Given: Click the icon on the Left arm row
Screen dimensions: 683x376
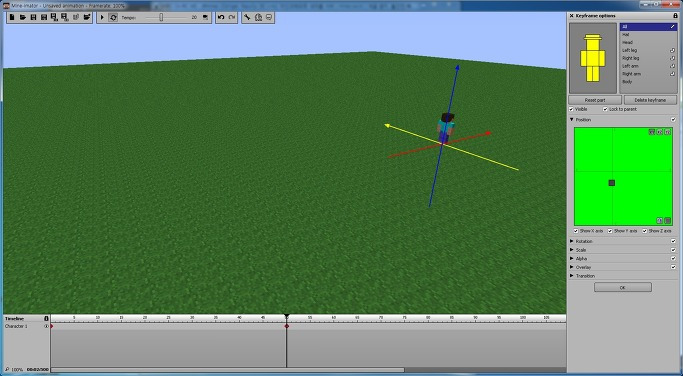Looking at the screenshot, I should click(x=673, y=66).
